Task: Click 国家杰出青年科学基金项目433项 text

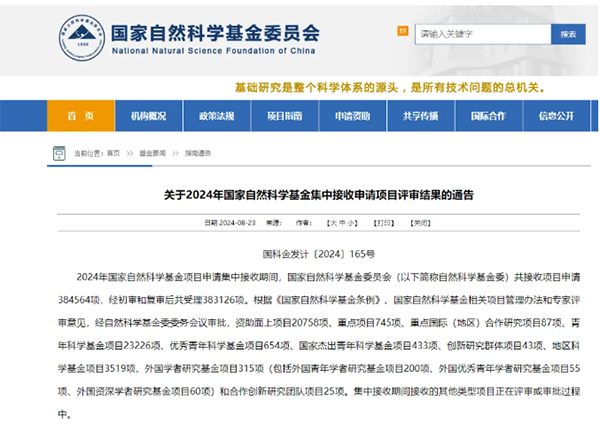Action: pyautogui.click(x=368, y=346)
